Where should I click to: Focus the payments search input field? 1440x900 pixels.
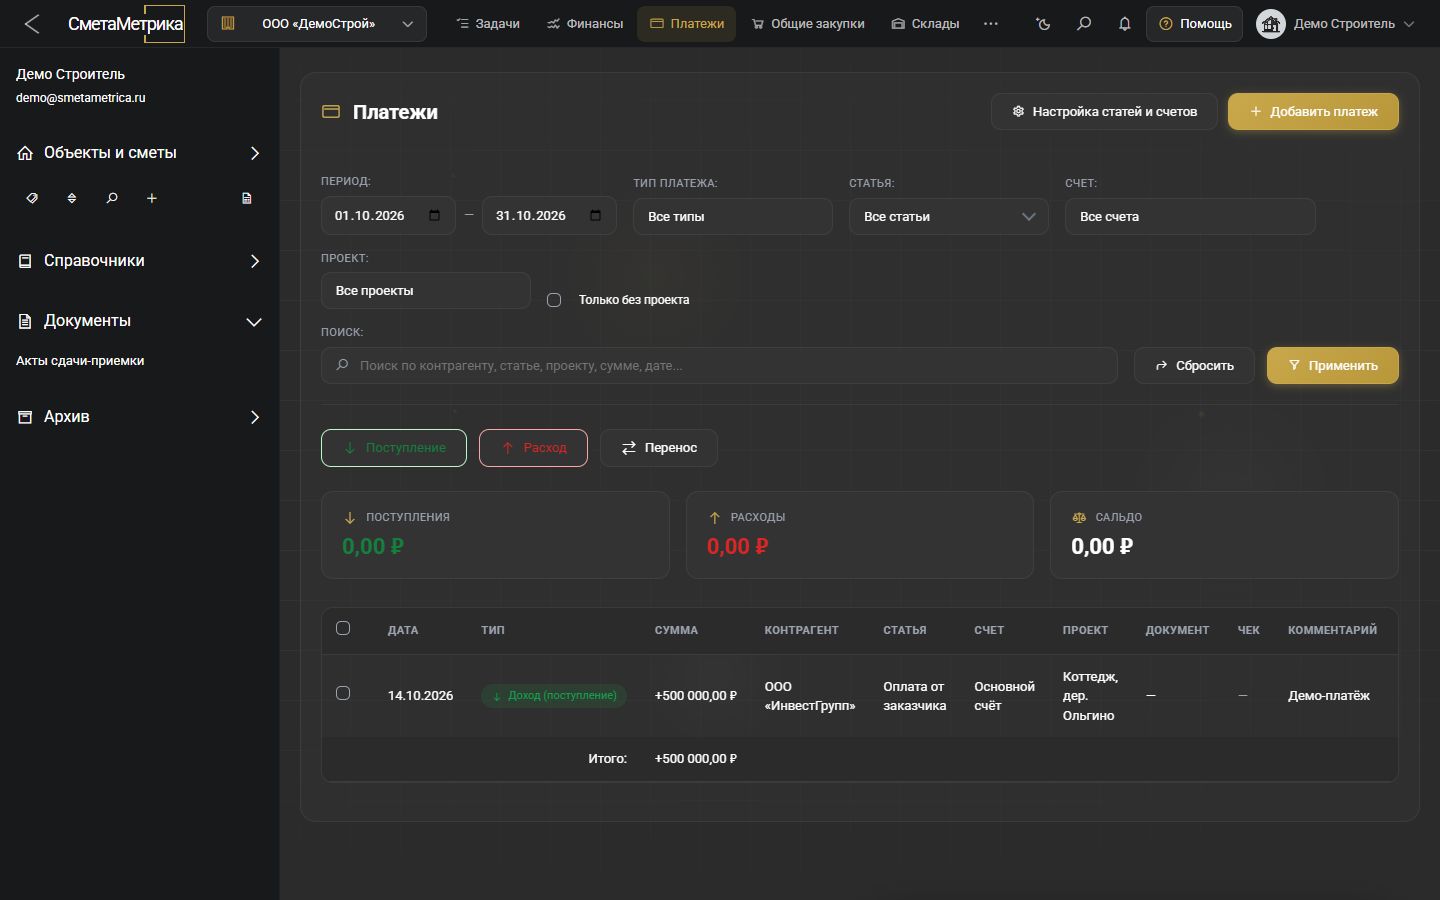pyautogui.click(x=719, y=366)
